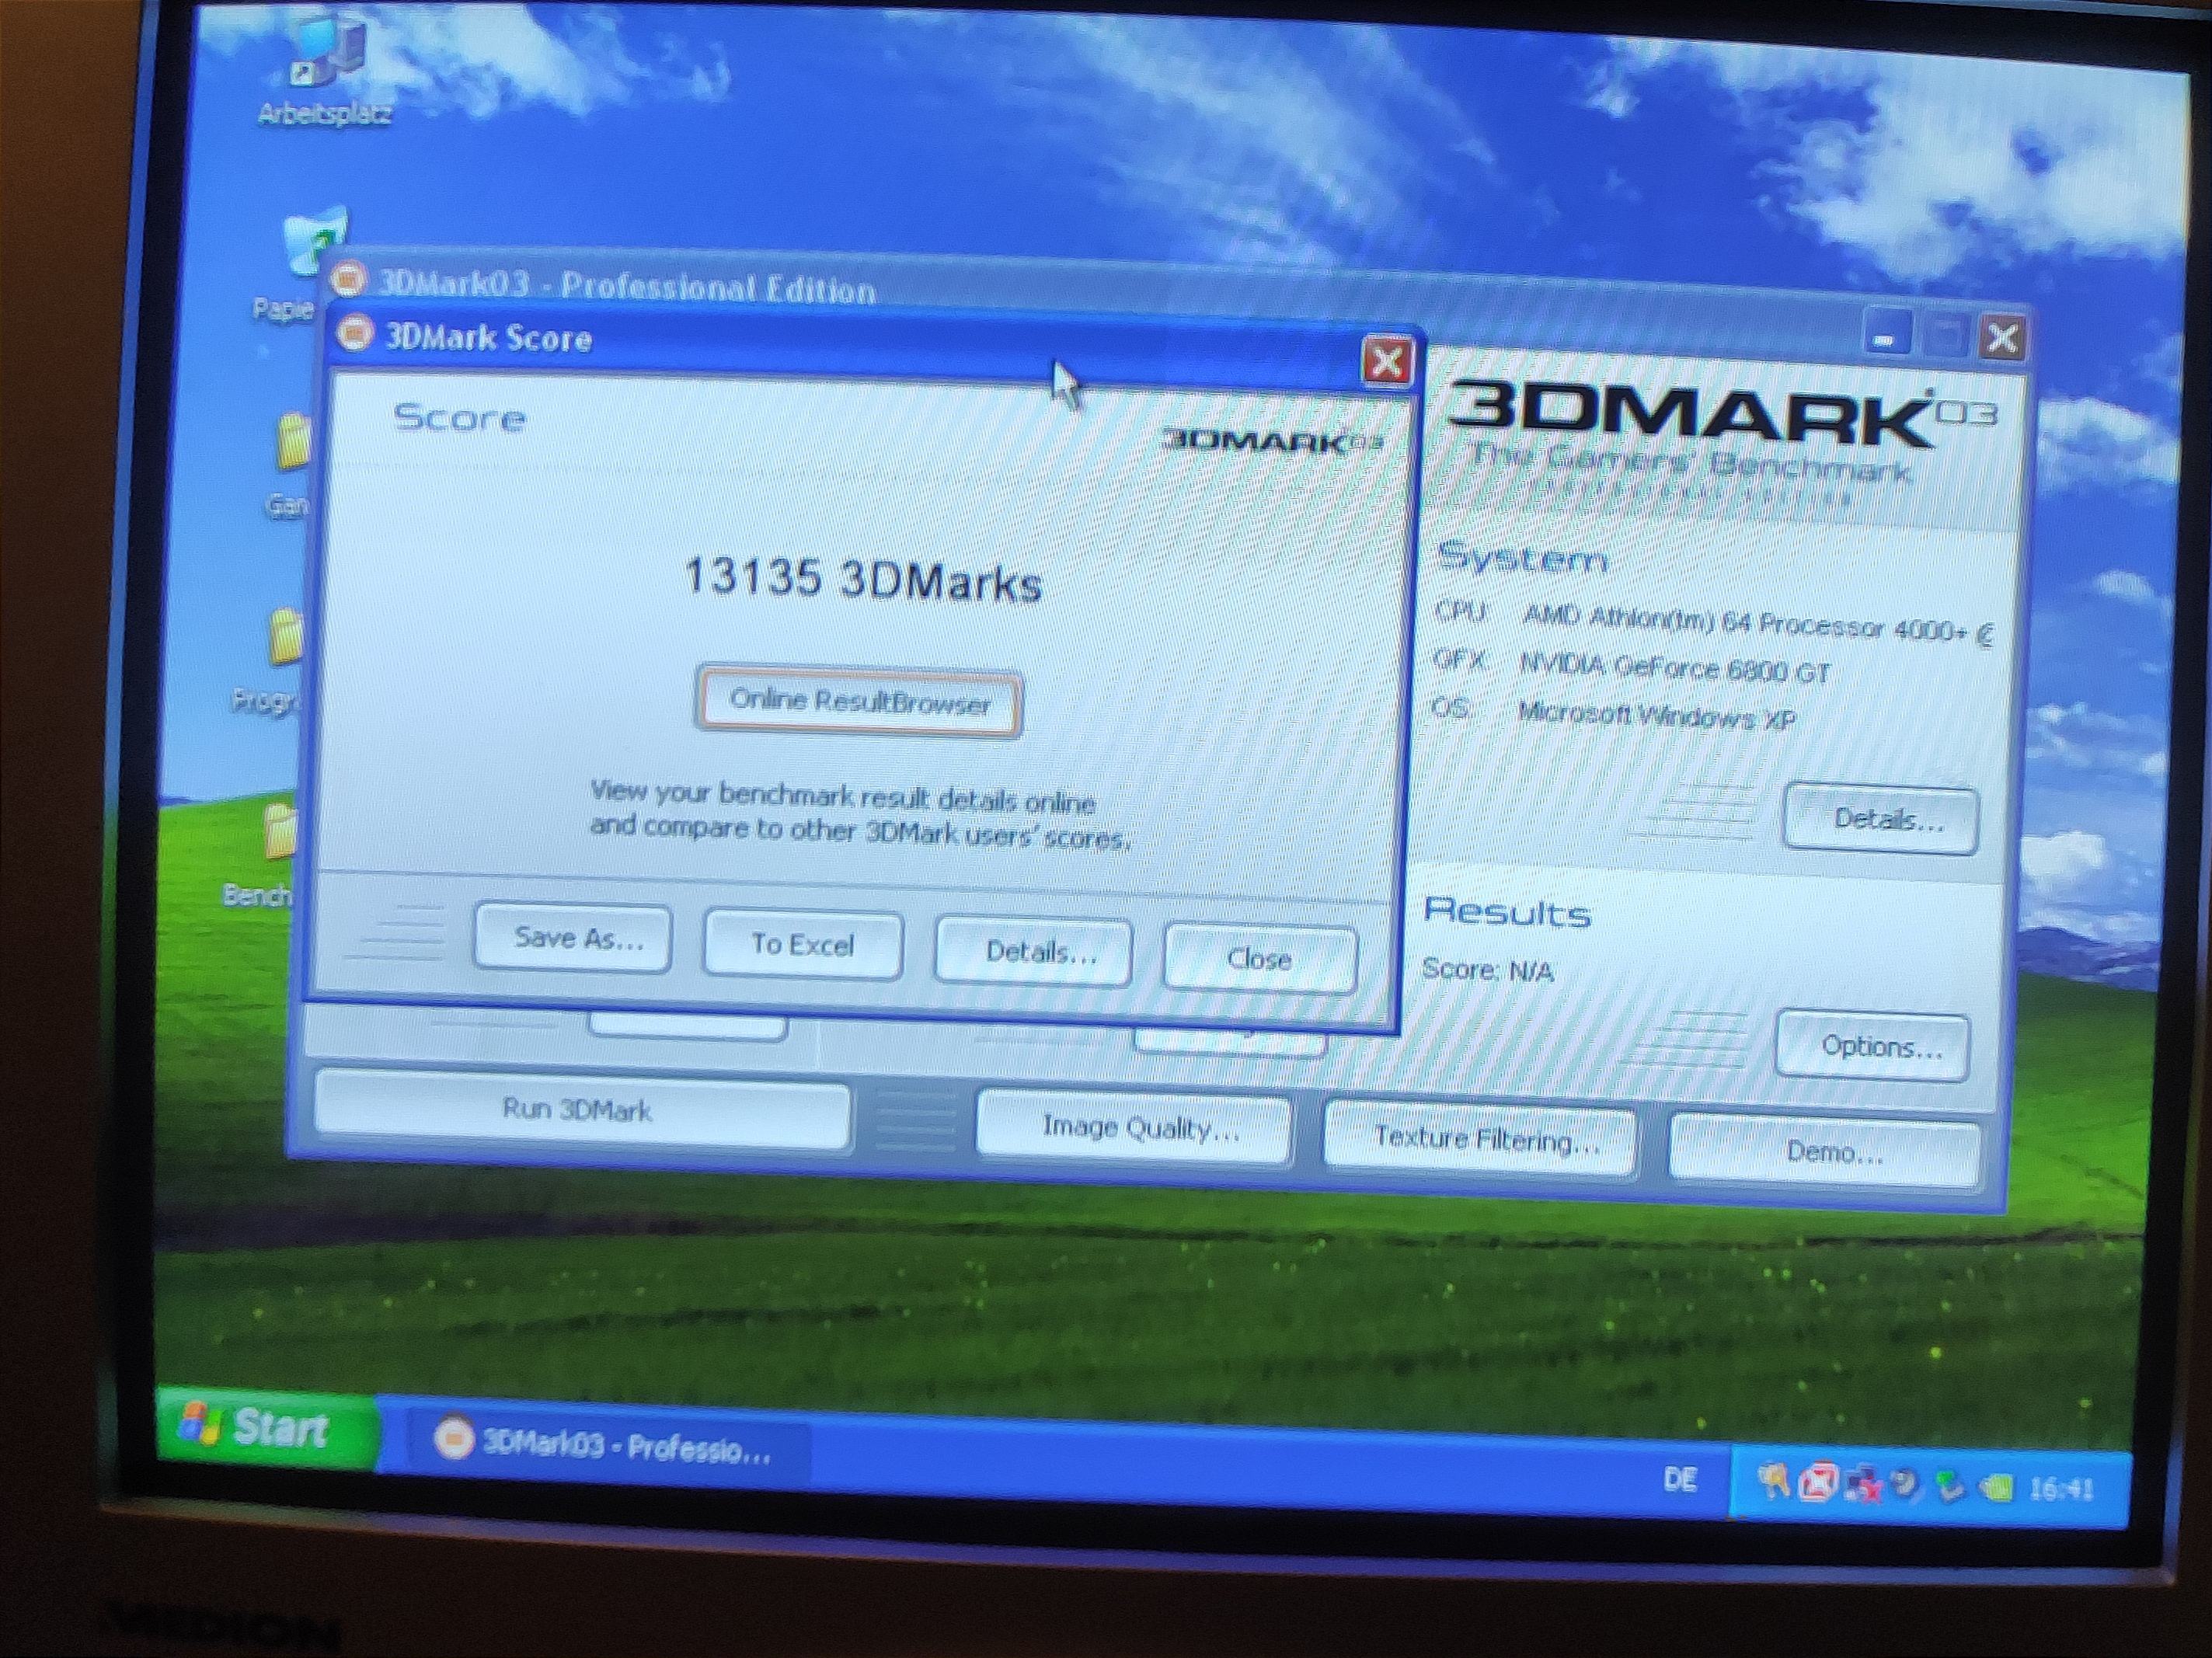2212x1658 pixels.
Task: Open the partially hidden Gam... desktop folder
Action: (x=291, y=442)
